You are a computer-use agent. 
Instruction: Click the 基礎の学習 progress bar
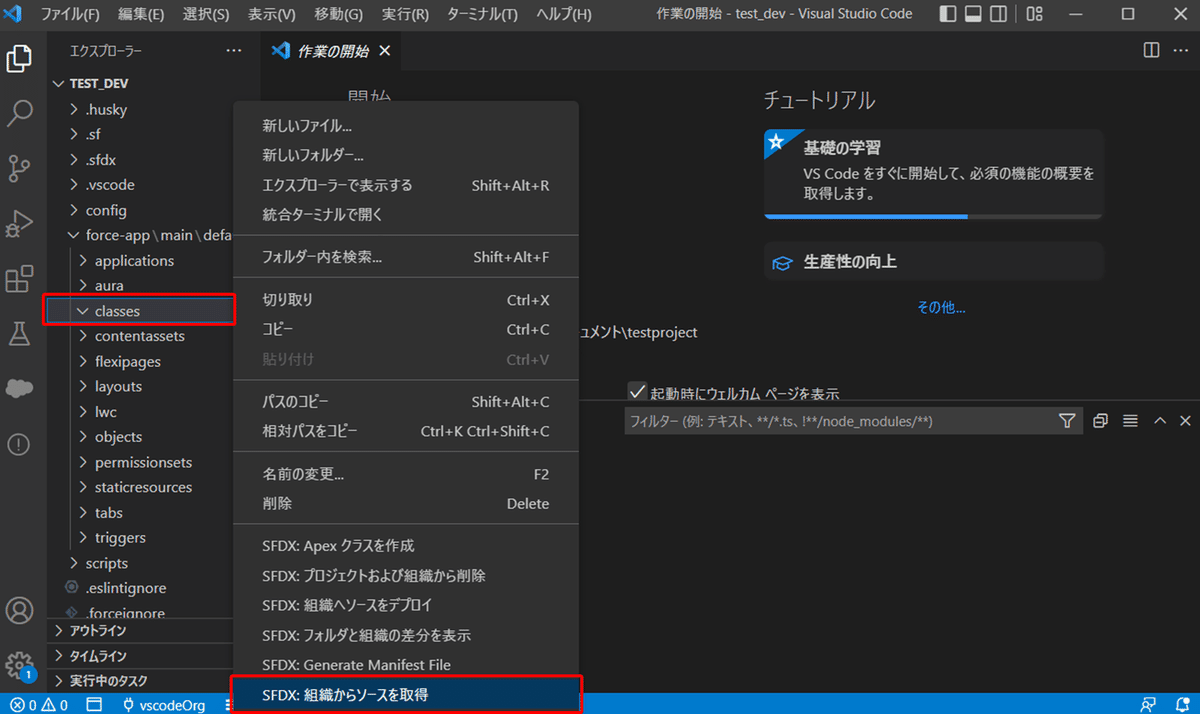(x=934, y=216)
